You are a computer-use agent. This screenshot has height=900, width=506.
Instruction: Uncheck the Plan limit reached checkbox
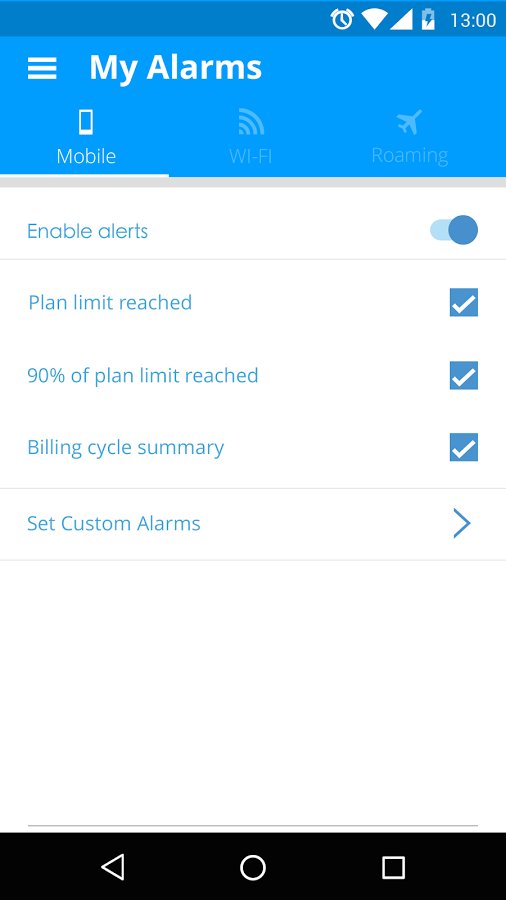464,302
